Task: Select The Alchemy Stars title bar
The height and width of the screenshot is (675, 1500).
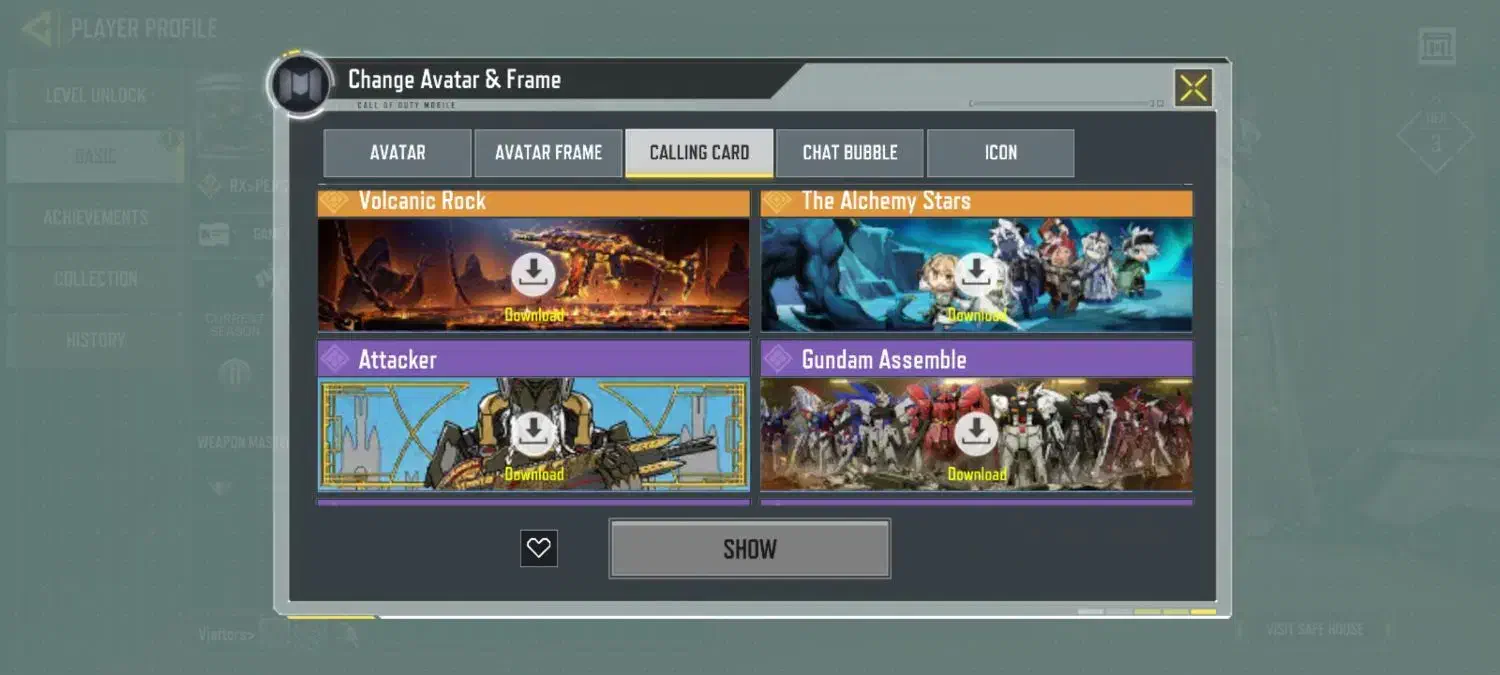Action: (x=976, y=202)
